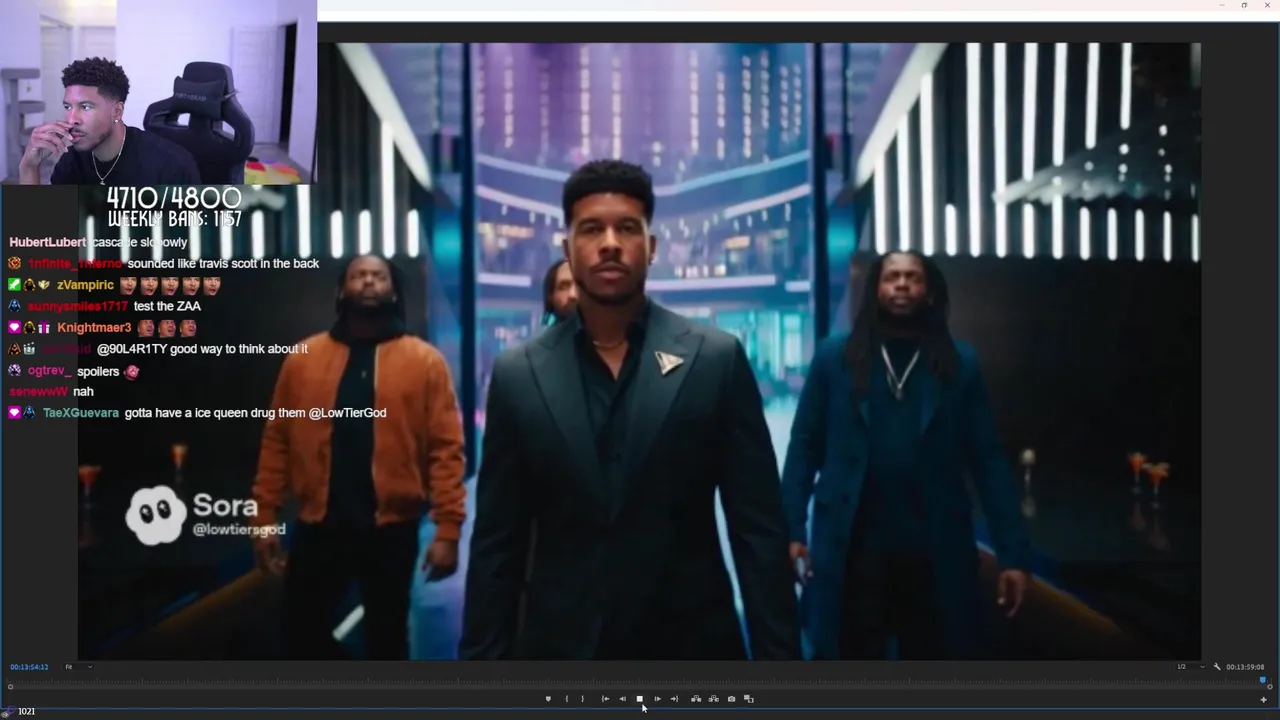Minimize the window from the title bar
Viewport: 1280px width, 720px height.
pyautogui.click(x=1221, y=5)
